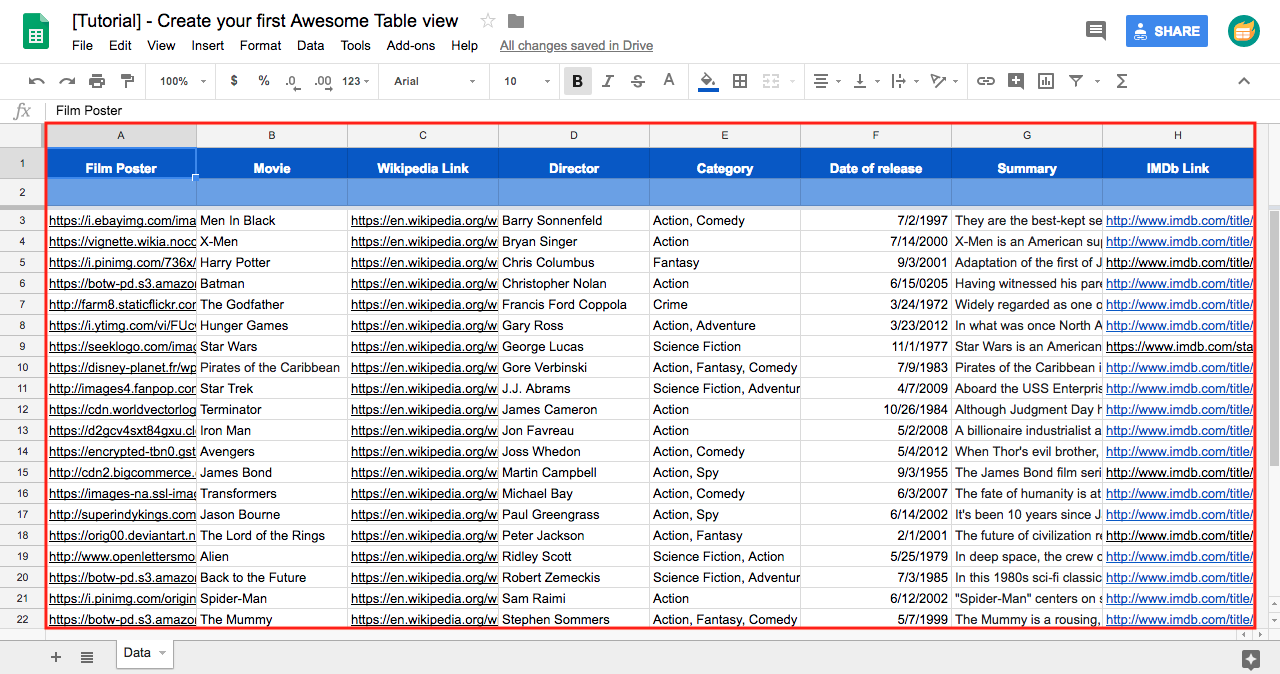Image resolution: width=1280 pixels, height=674 pixels.
Task: Open the zoom 100% dropdown
Action: 183,81
